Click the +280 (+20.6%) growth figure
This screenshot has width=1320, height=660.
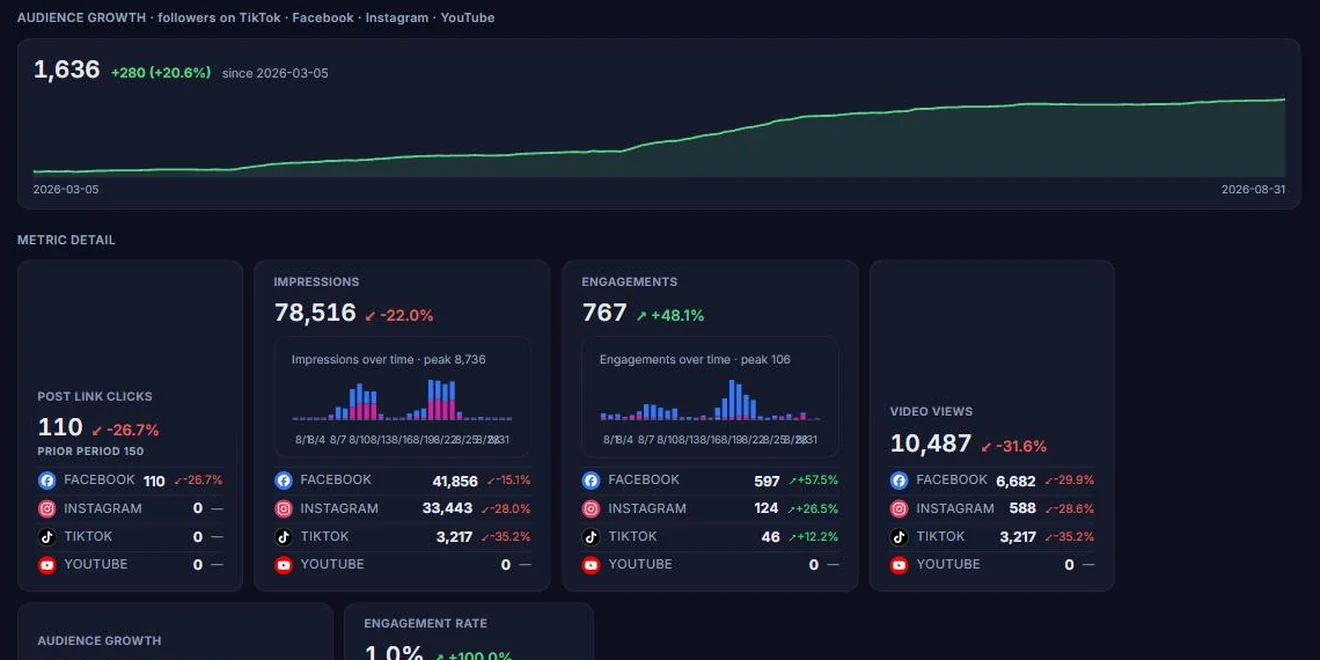[161, 73]
